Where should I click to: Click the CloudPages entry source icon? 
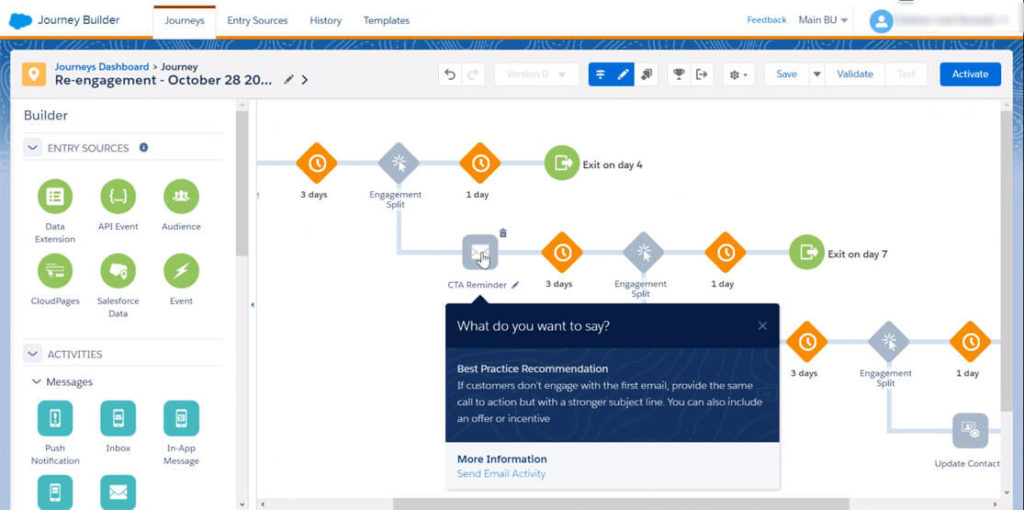point(55,271)
